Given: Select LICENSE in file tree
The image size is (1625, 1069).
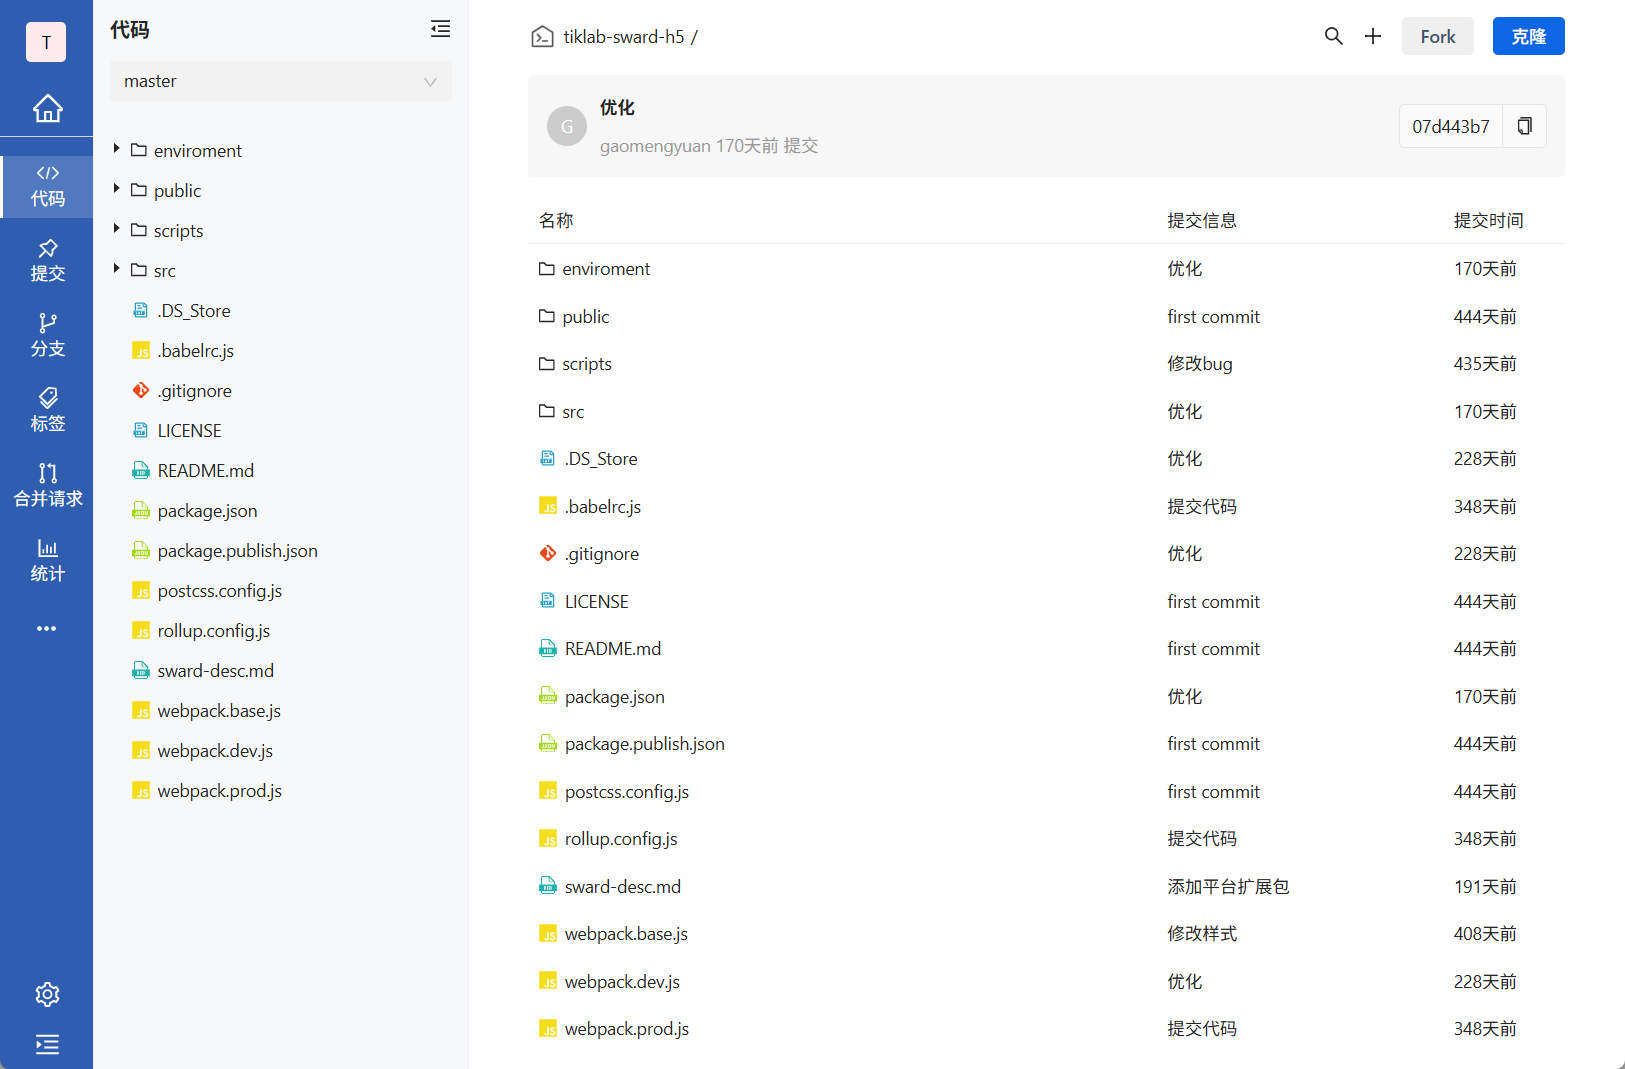Looking at the screenshot, I should tap(189, 431).
